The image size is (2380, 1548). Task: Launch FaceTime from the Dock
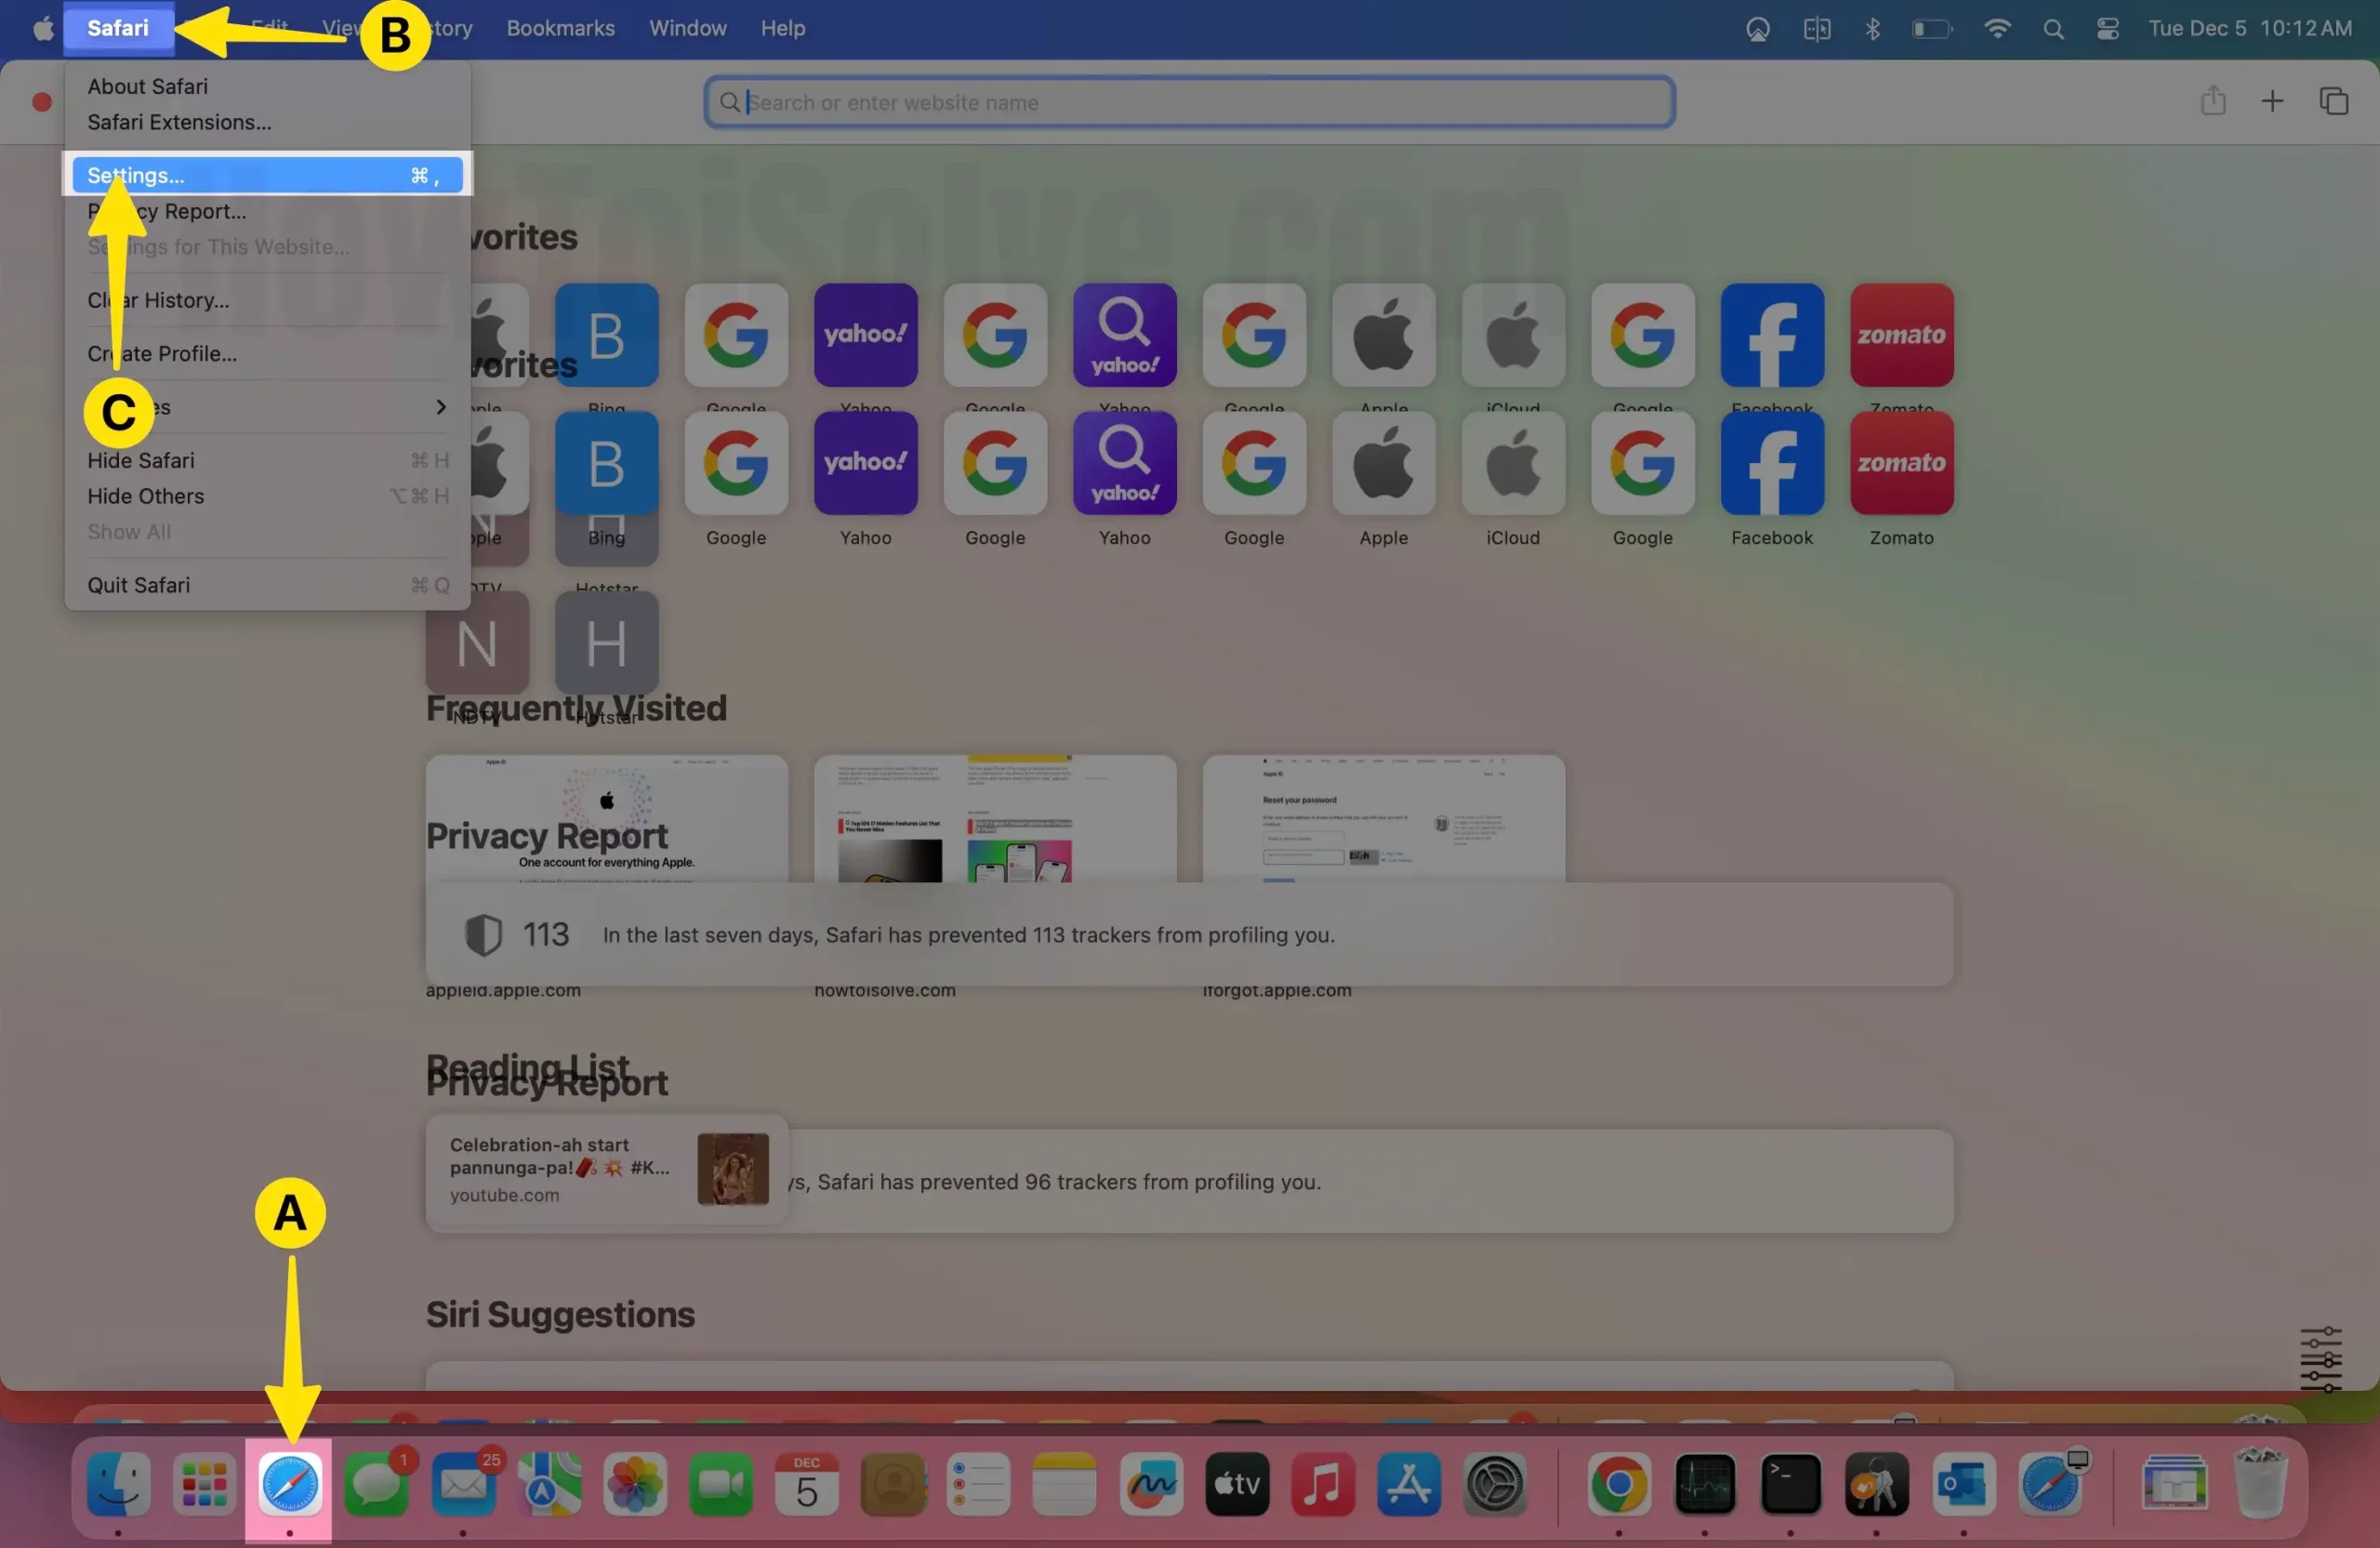tap(721, 1484)
